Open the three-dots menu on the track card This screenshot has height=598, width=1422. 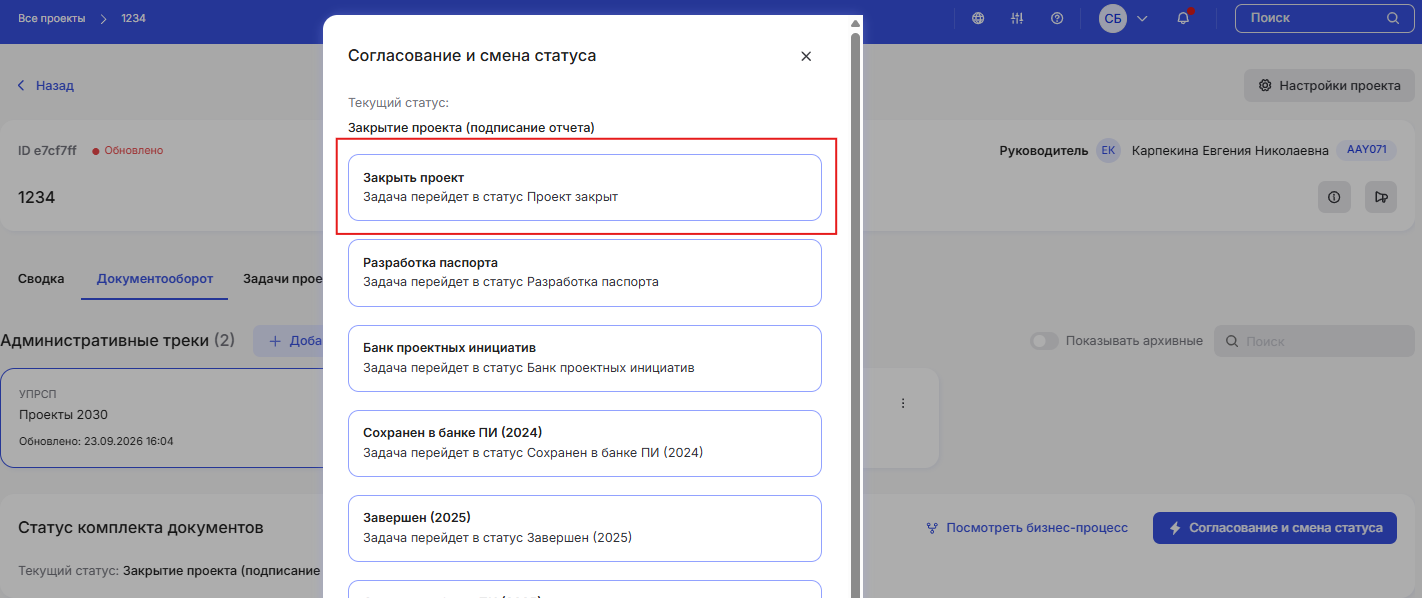pos(903,403)
